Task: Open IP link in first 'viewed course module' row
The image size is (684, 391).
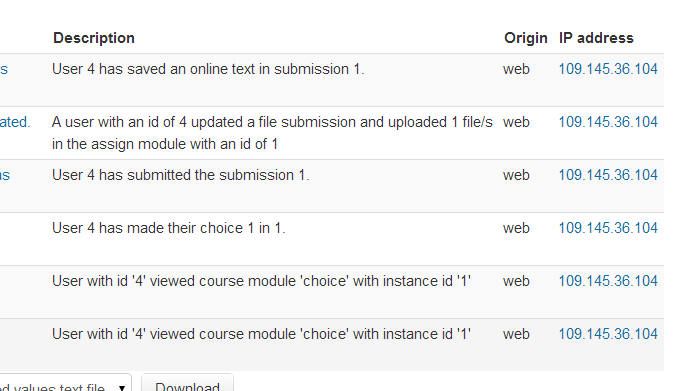Action: click(608, 281)
